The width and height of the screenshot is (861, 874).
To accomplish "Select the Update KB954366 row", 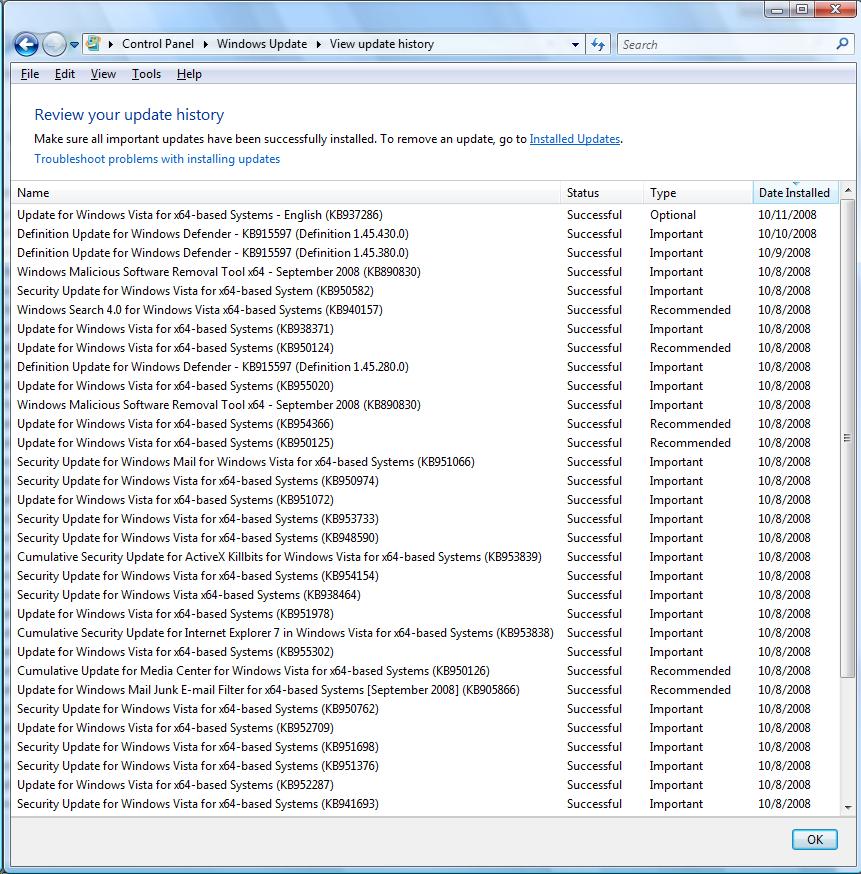I will (x=425, y=424).
